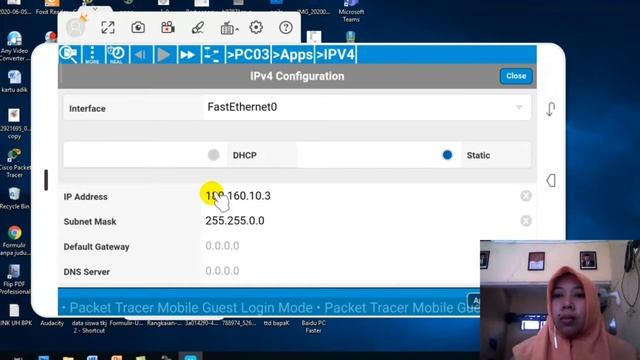This screenshot has height=360, width=640.
Task: Start screen recording with the video camera icon
Action: coord(168,28)
